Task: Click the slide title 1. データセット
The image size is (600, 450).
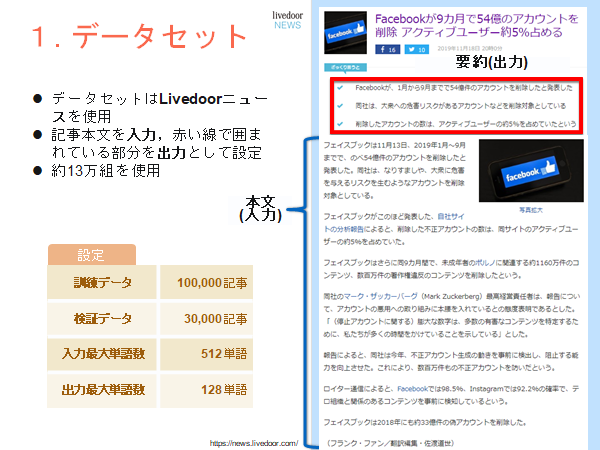Action: coord(139,36)
